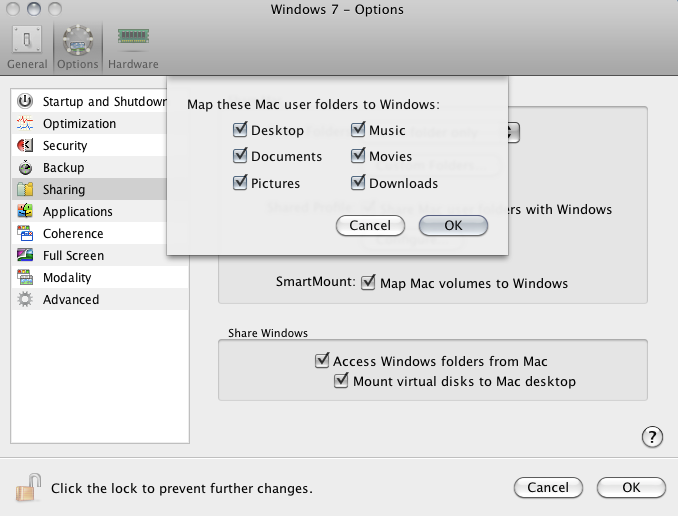Toggle Access Windows folders from Mac
The height and width of the screenshot is (516, 678).
coord(322,360)
